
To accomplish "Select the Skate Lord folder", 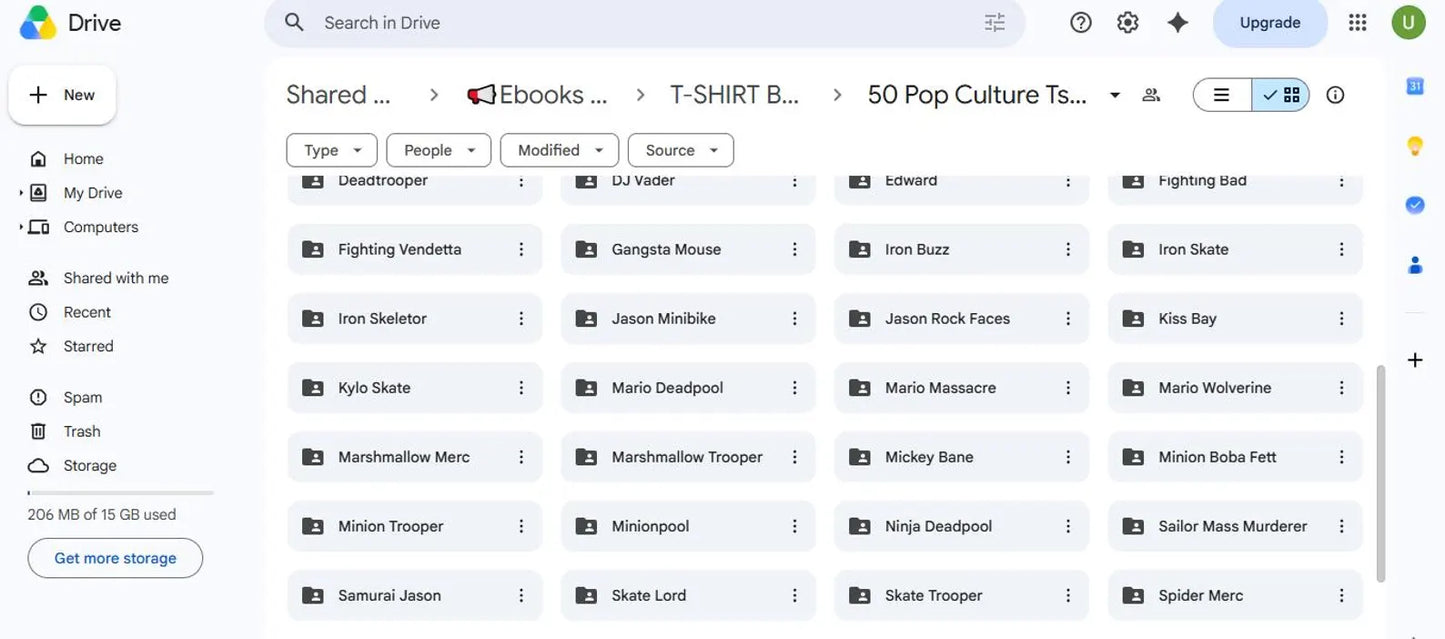I will pos(688,595).
